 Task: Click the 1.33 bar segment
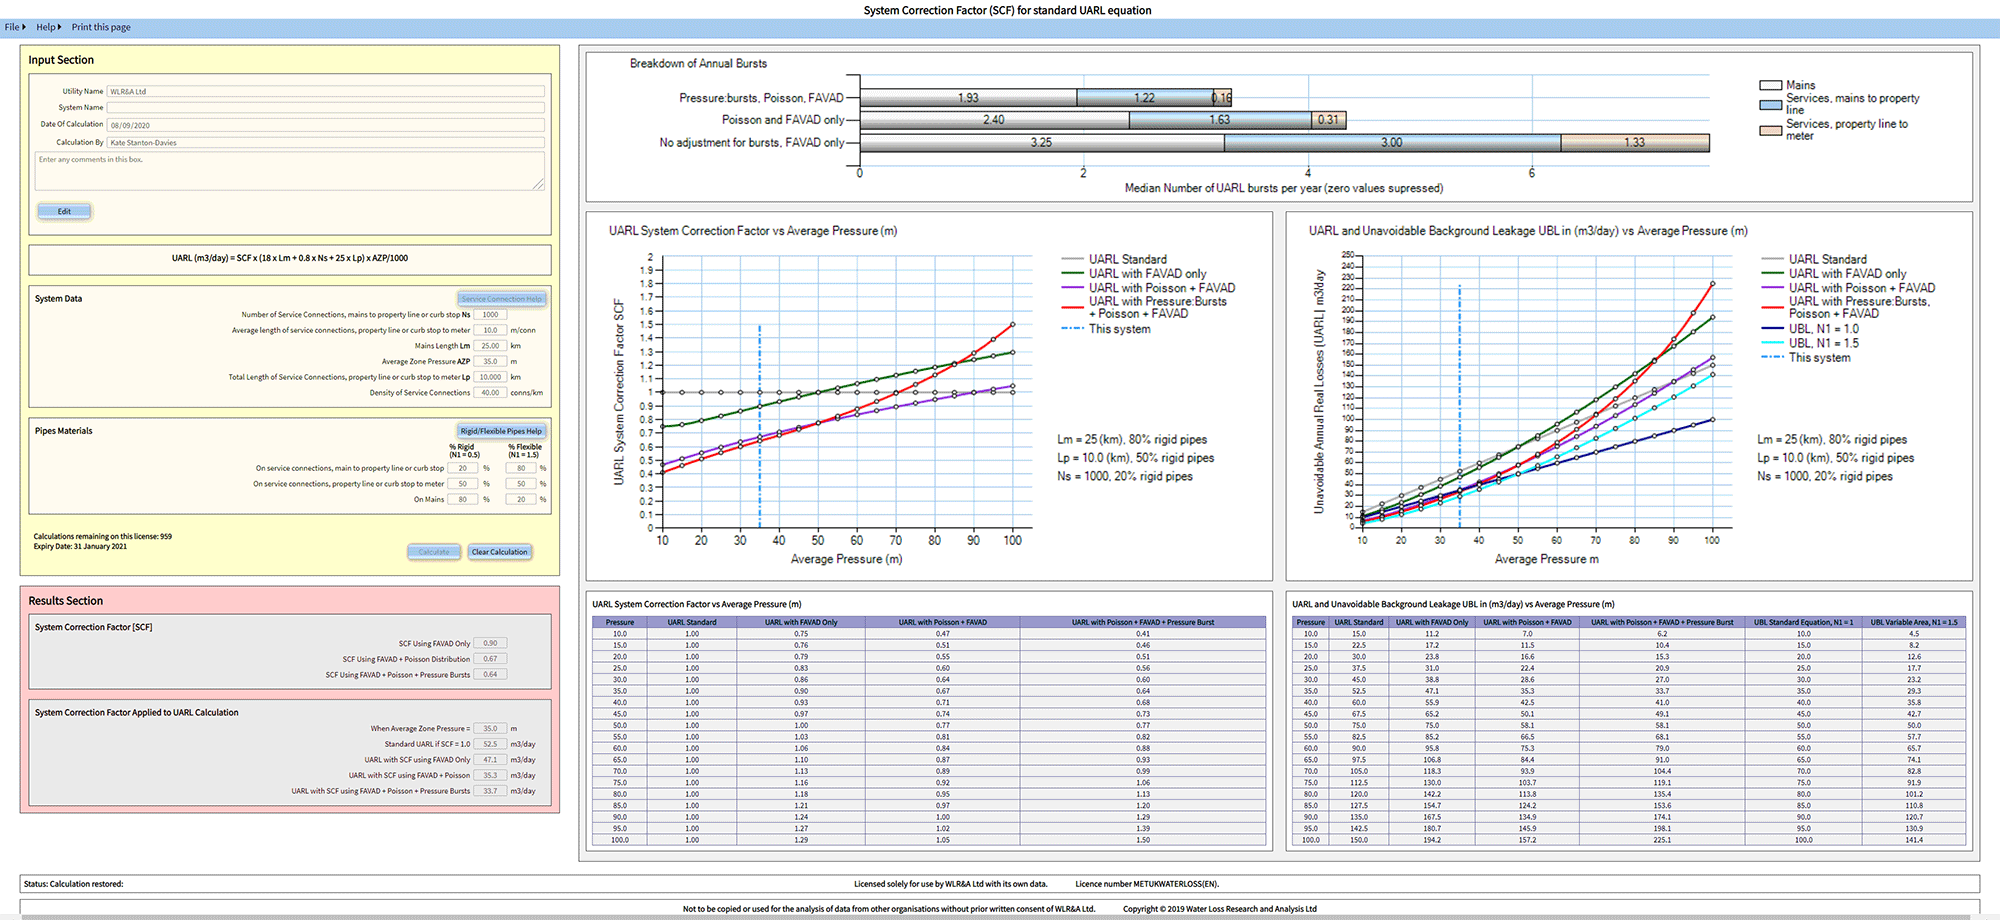(x=1635, y=143)
